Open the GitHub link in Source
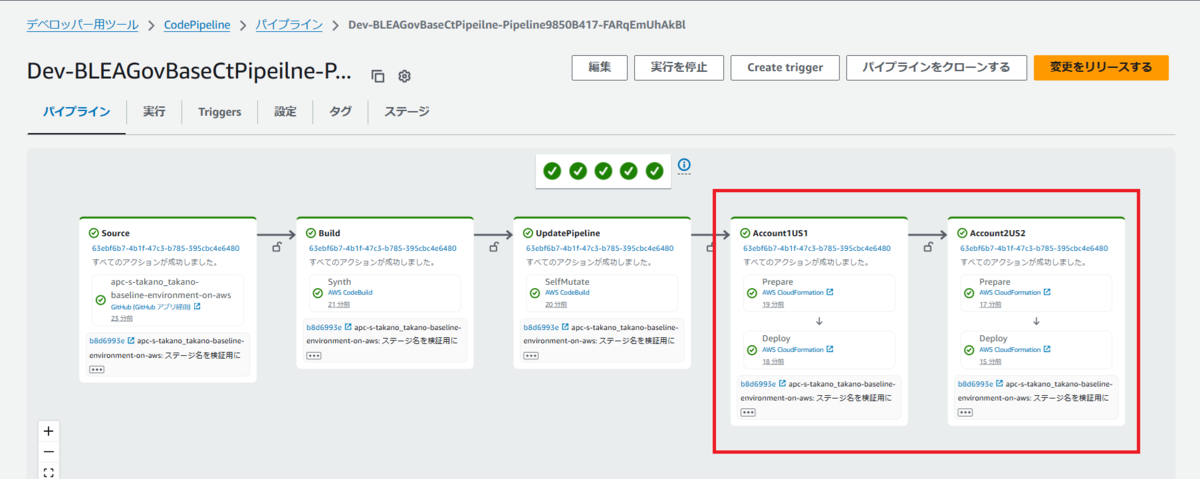This screenshot has width=1200, height=479. click(151, 307)
